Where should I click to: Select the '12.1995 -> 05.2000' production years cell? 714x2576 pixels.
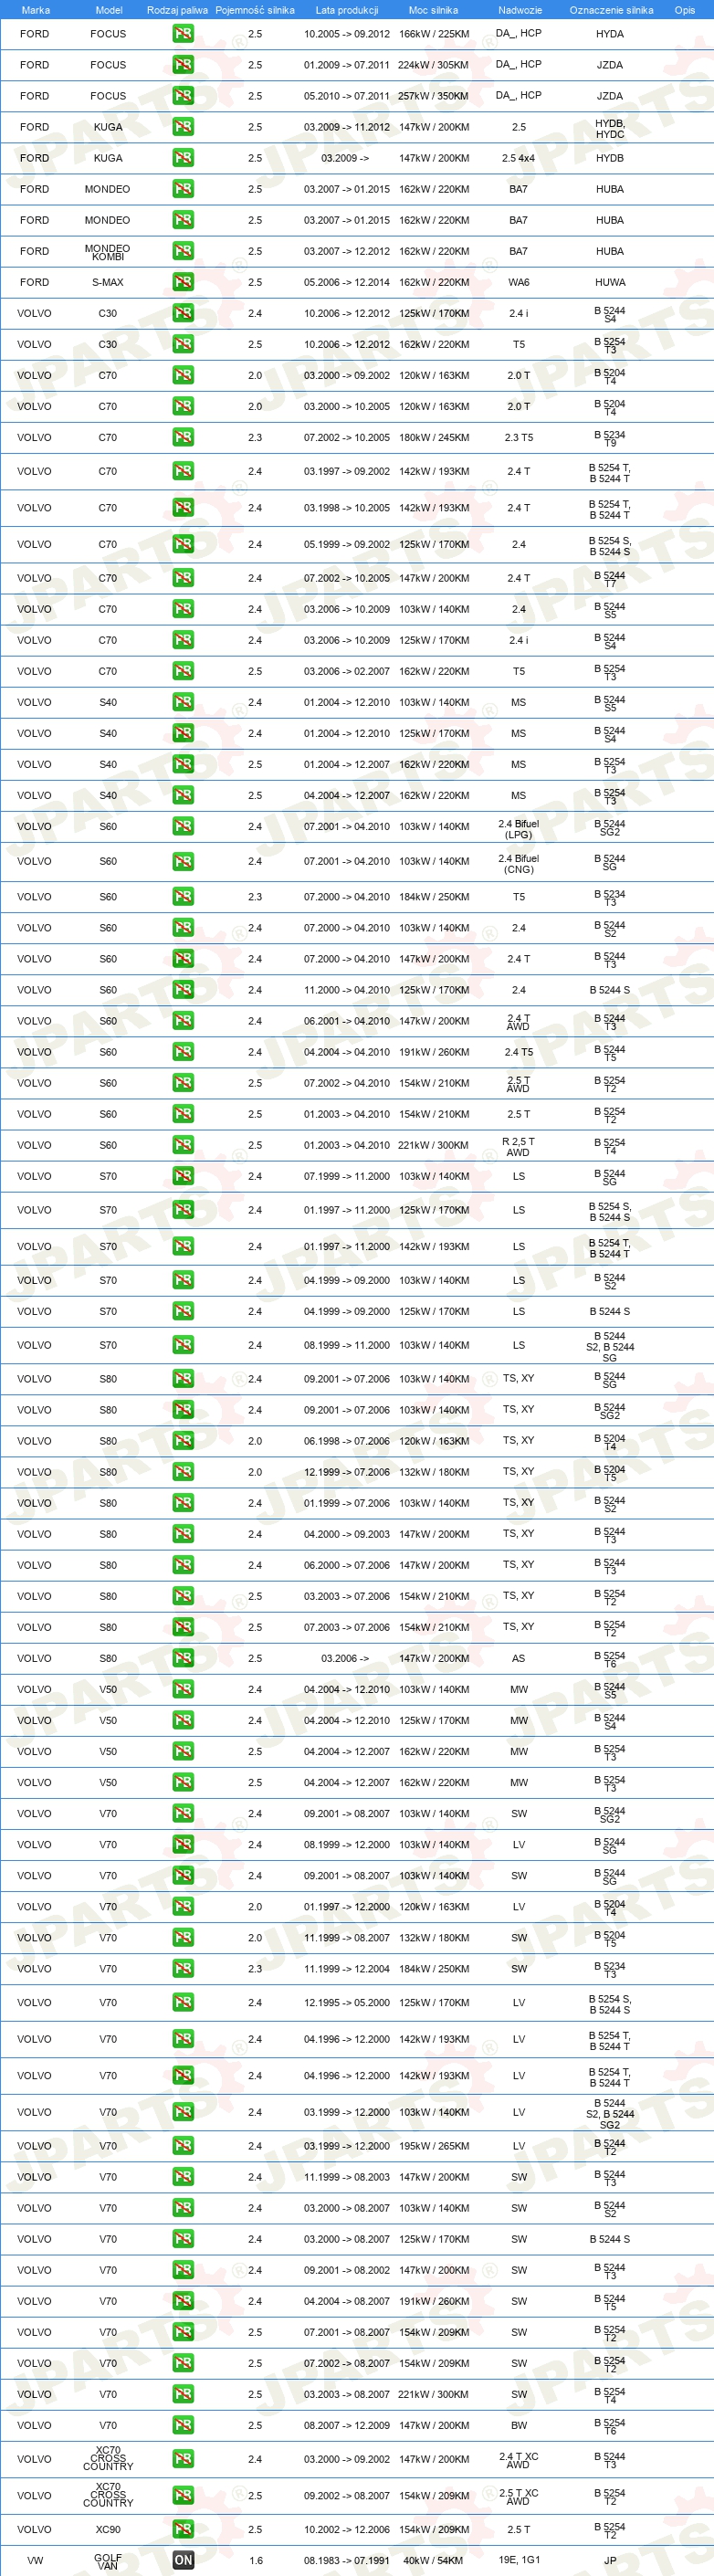pos(347,2003)
